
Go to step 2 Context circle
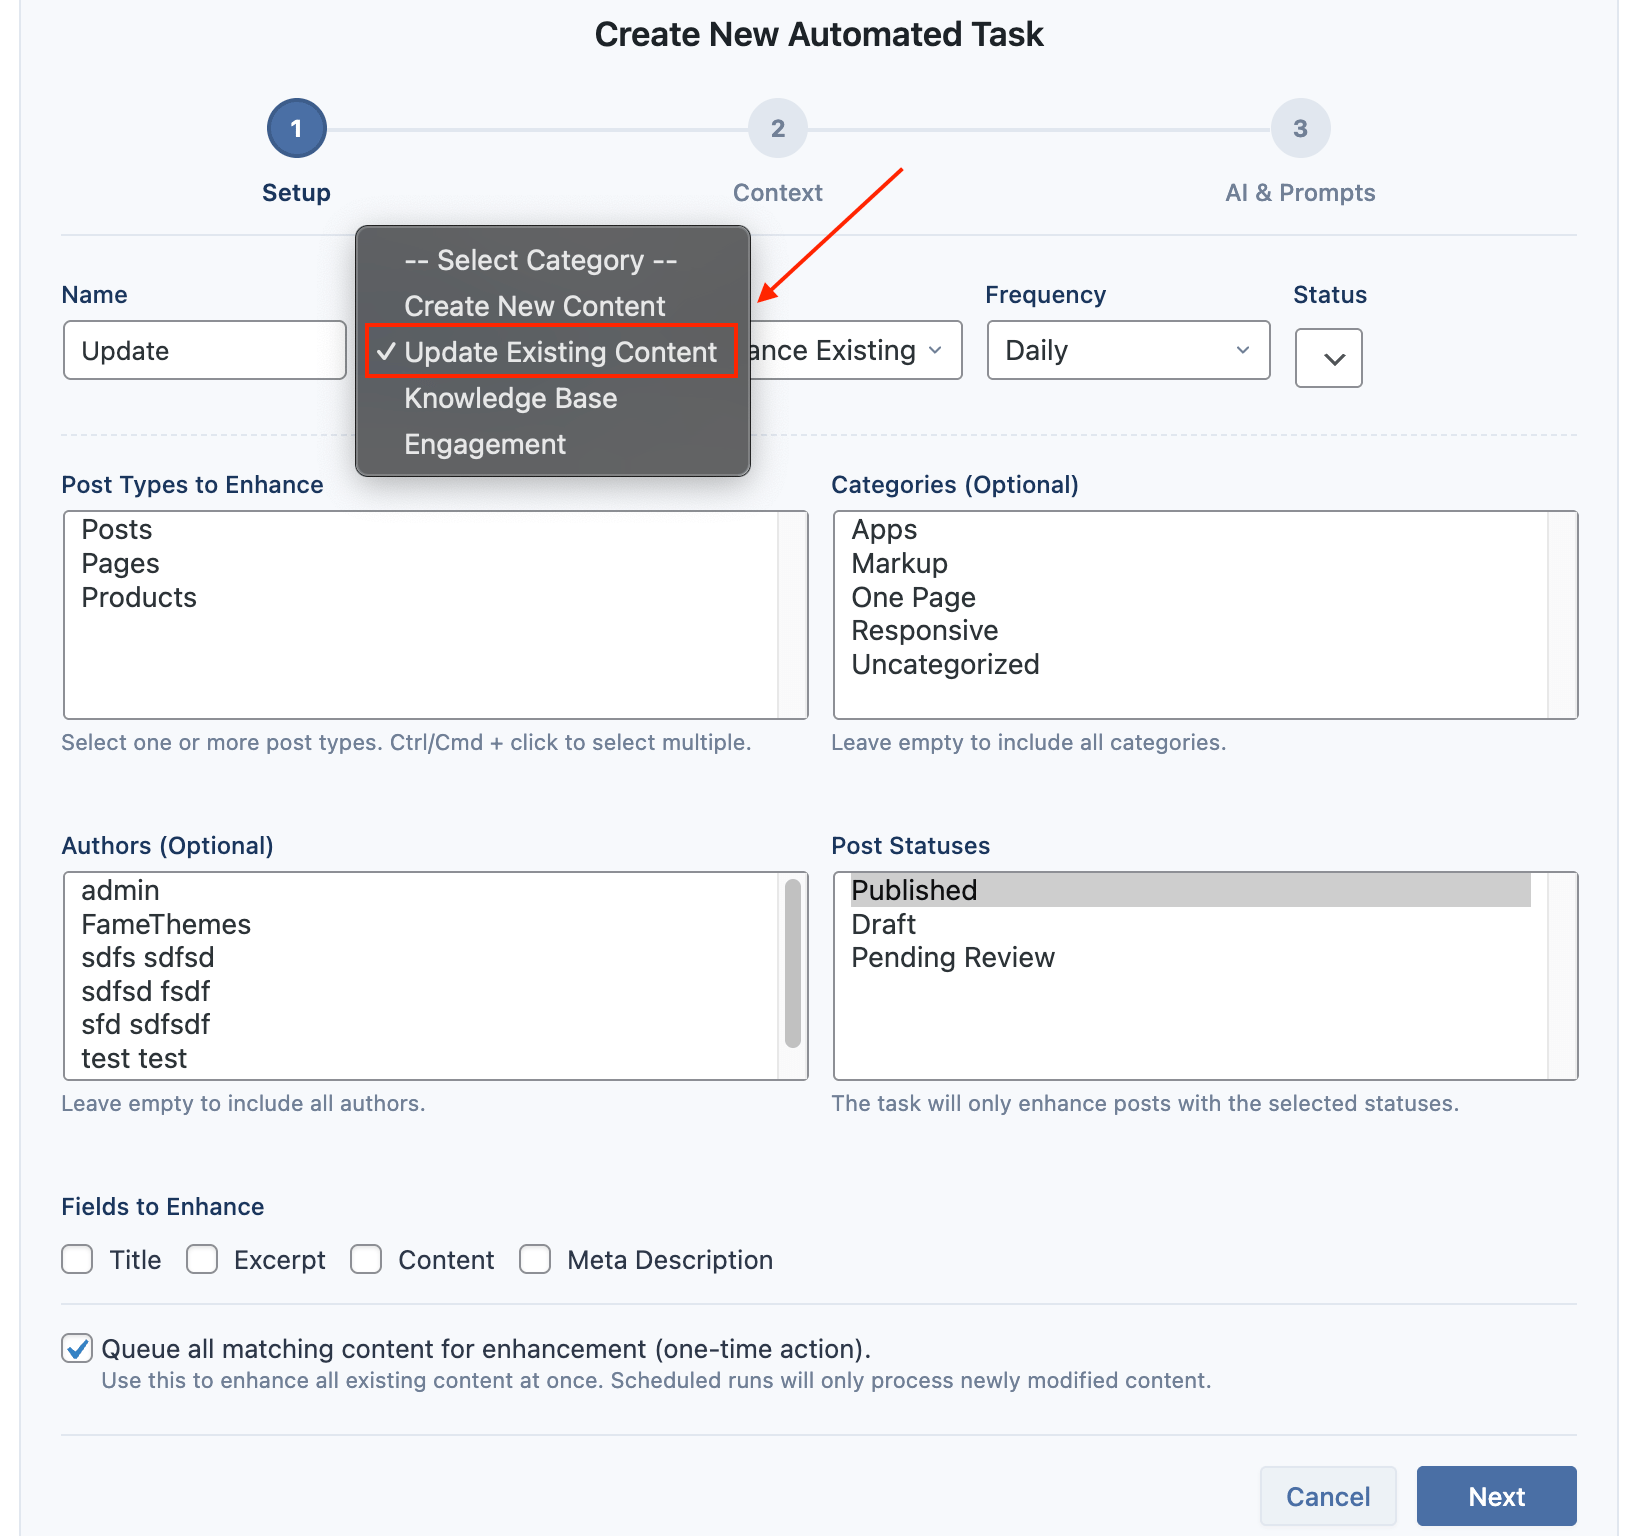pos(777,128)
